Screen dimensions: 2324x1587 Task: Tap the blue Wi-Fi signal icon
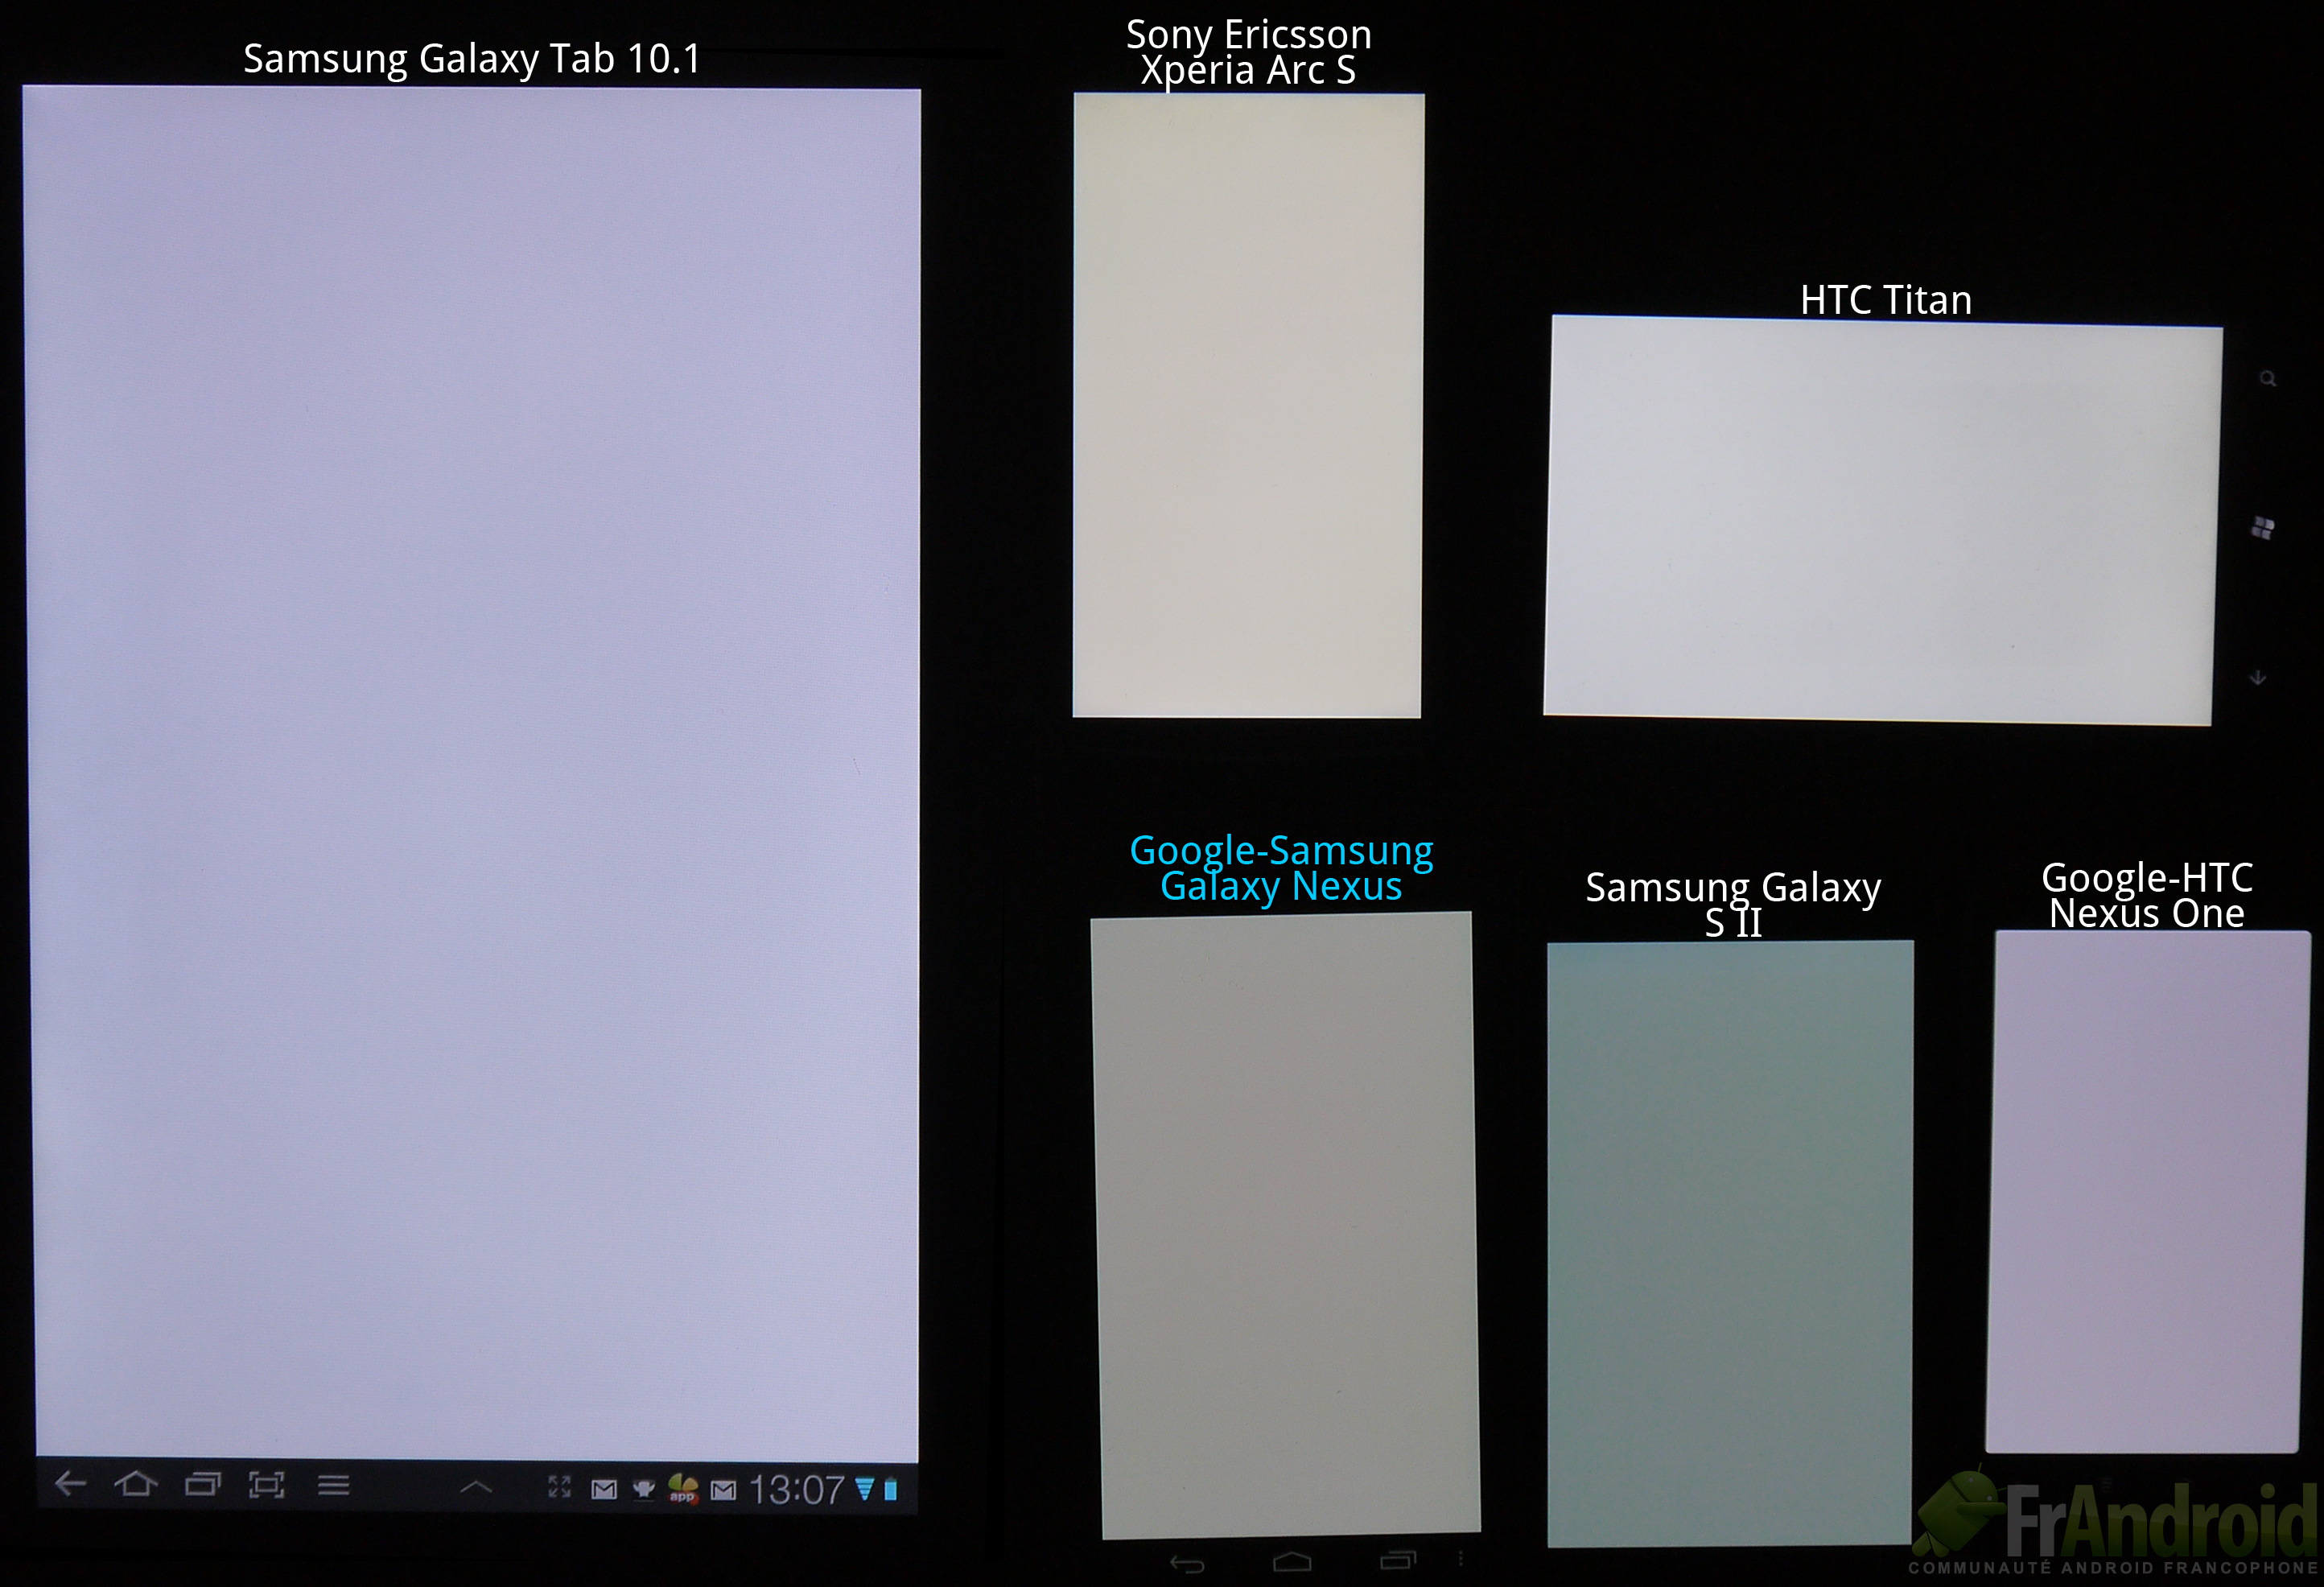pos(864,1490)
